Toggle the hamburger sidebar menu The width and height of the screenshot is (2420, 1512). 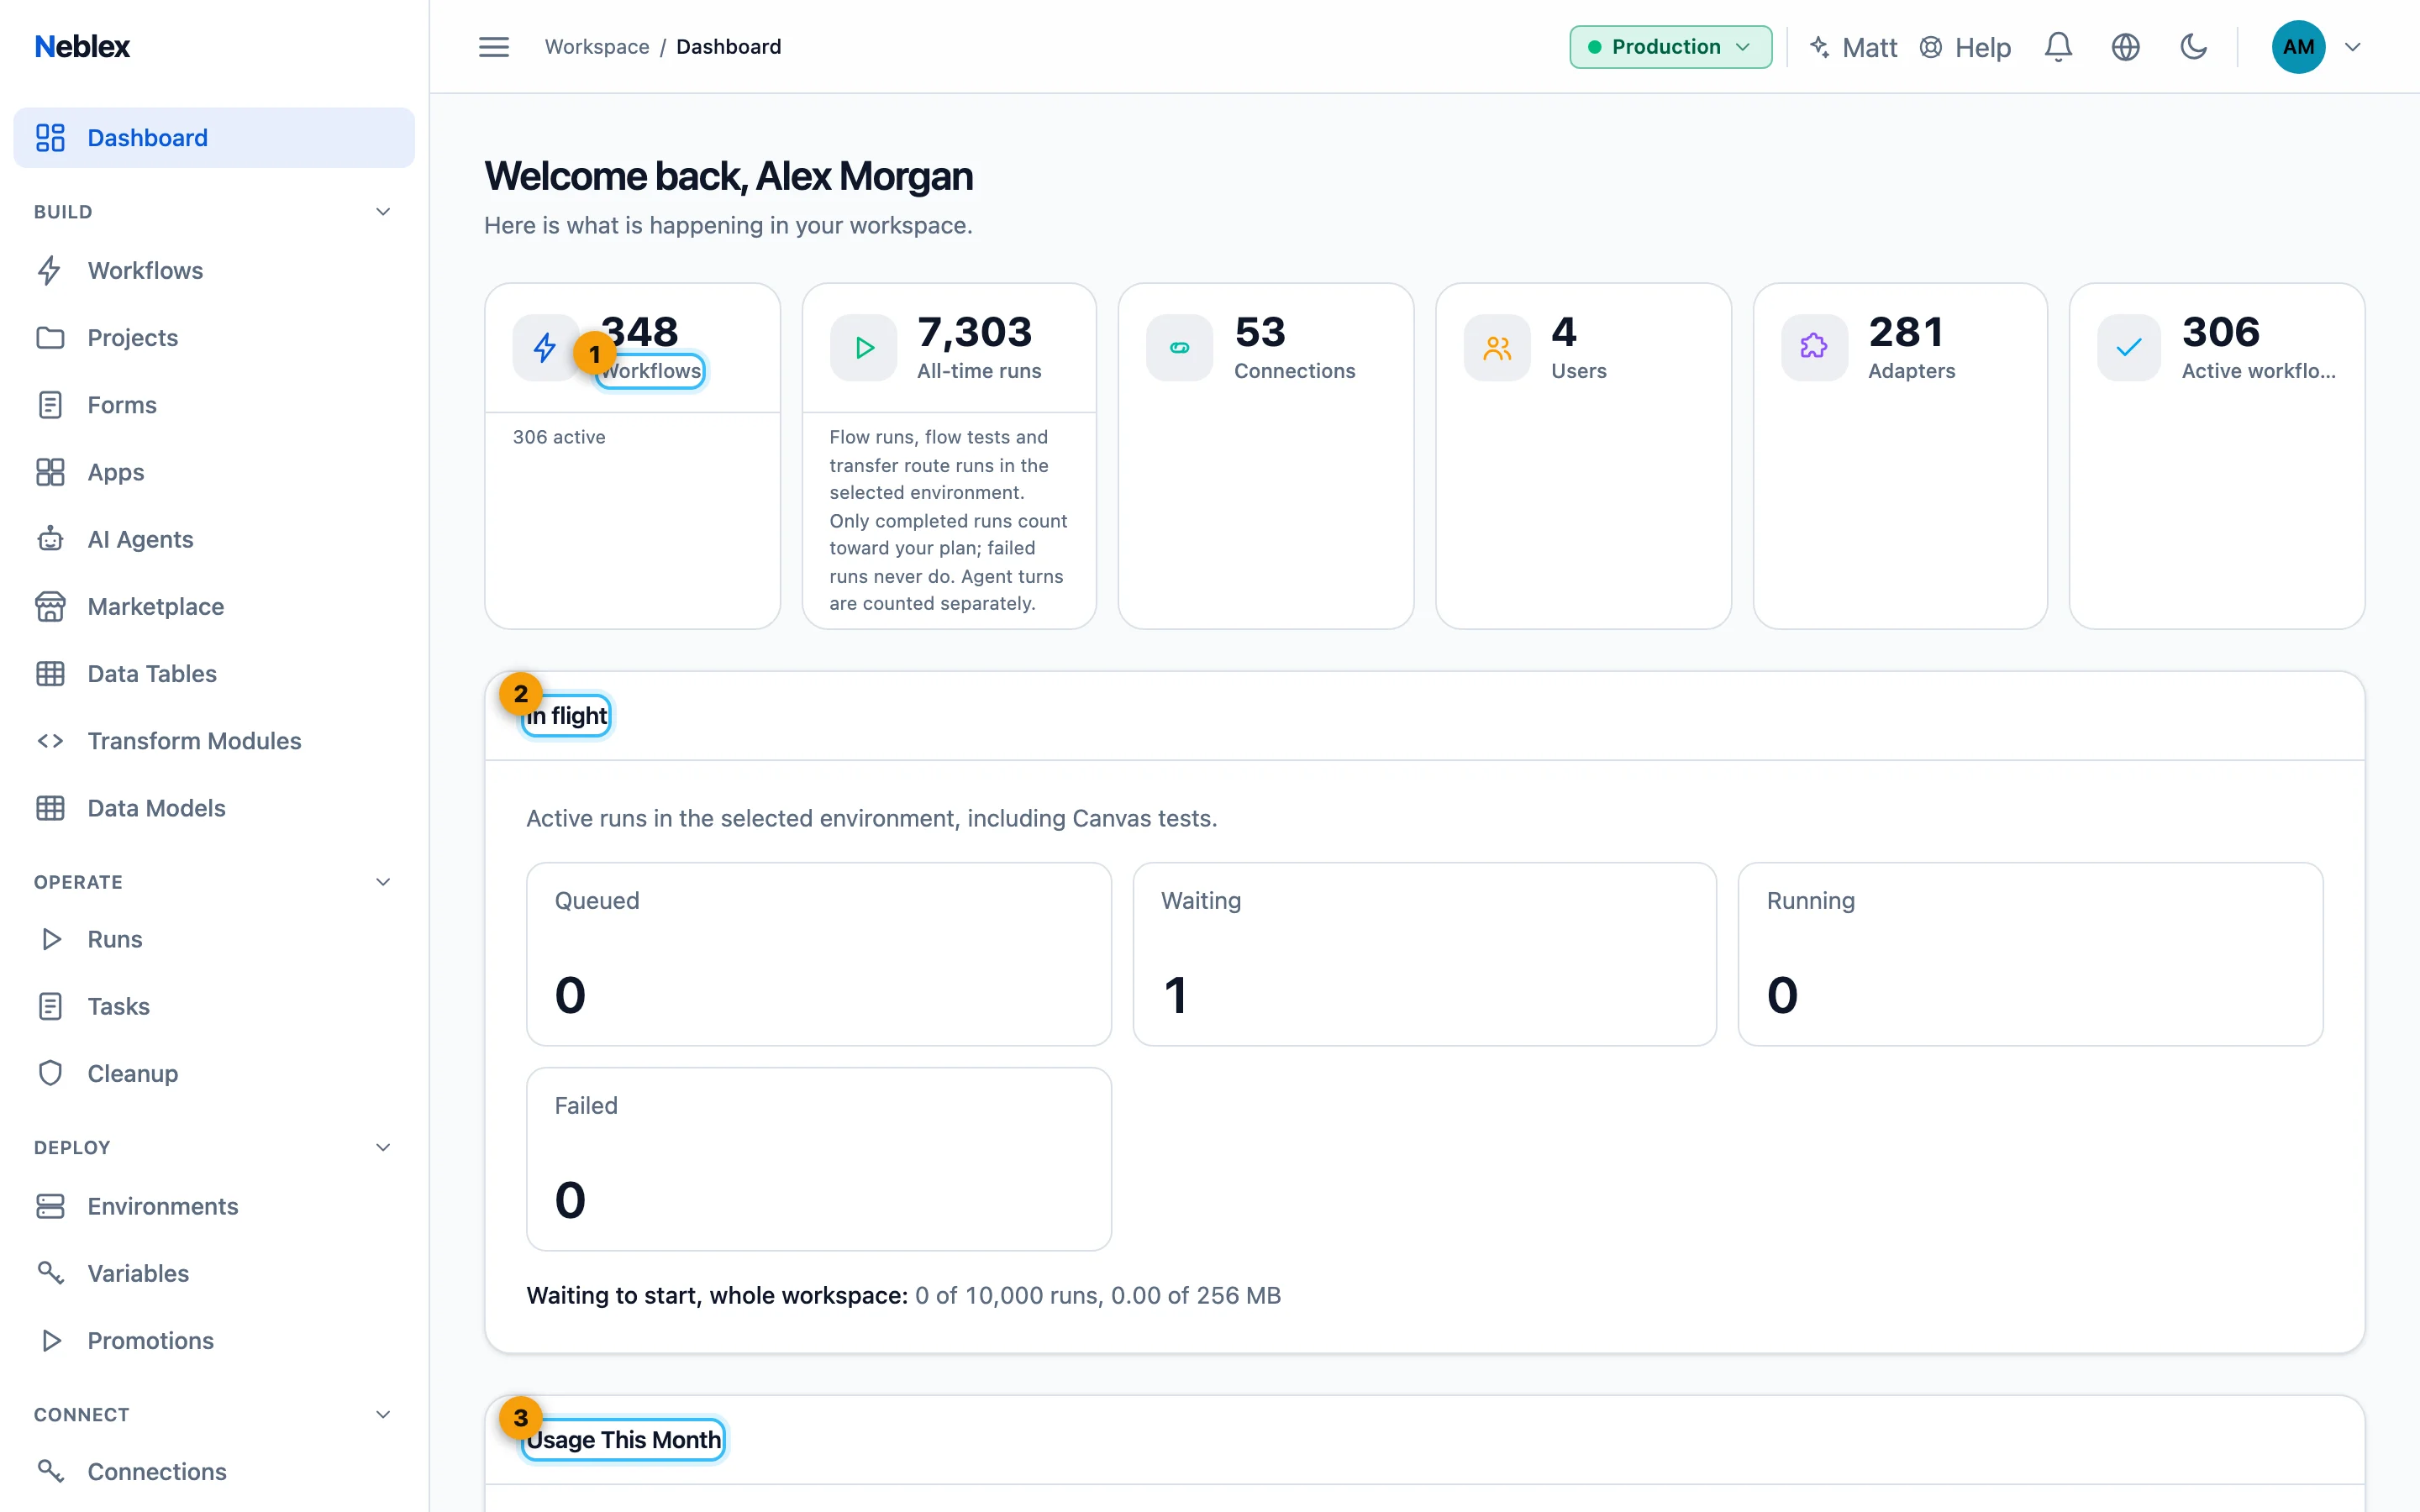(x=494, y=47)
